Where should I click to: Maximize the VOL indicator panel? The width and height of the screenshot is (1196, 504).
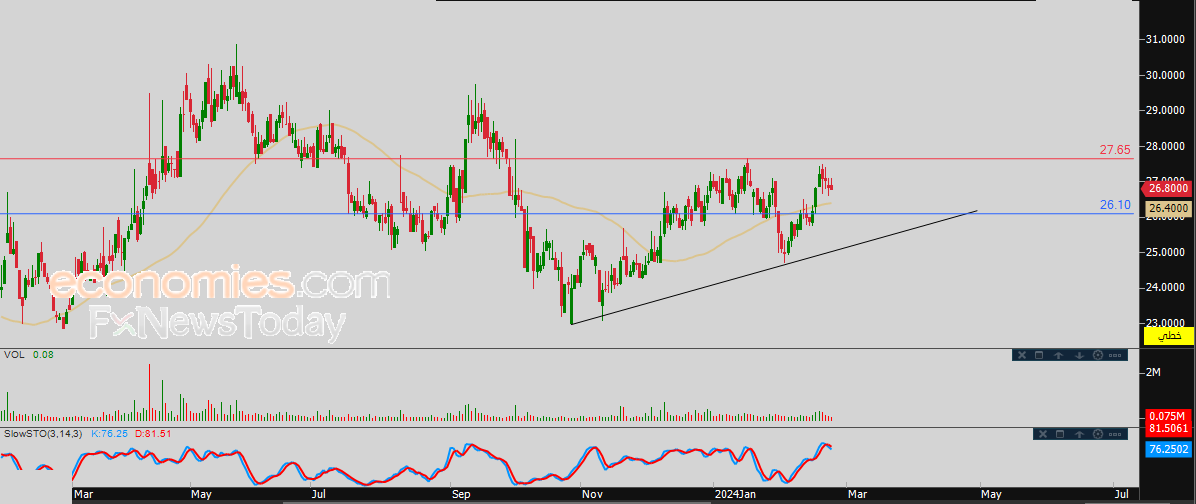click(1039, 355)
